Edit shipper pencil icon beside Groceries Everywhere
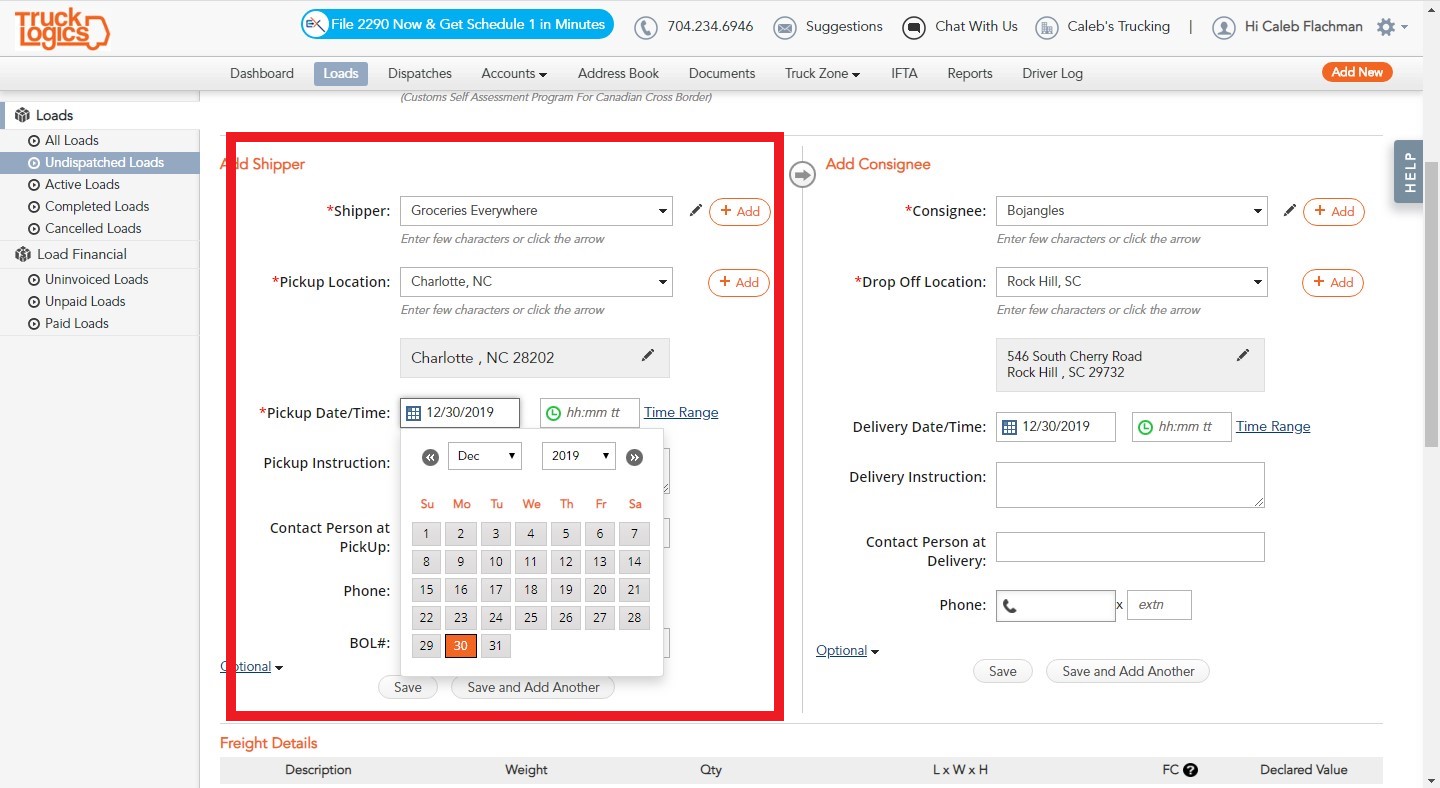This screenshot has width=1440, height=788. click(x=695, y=211)
